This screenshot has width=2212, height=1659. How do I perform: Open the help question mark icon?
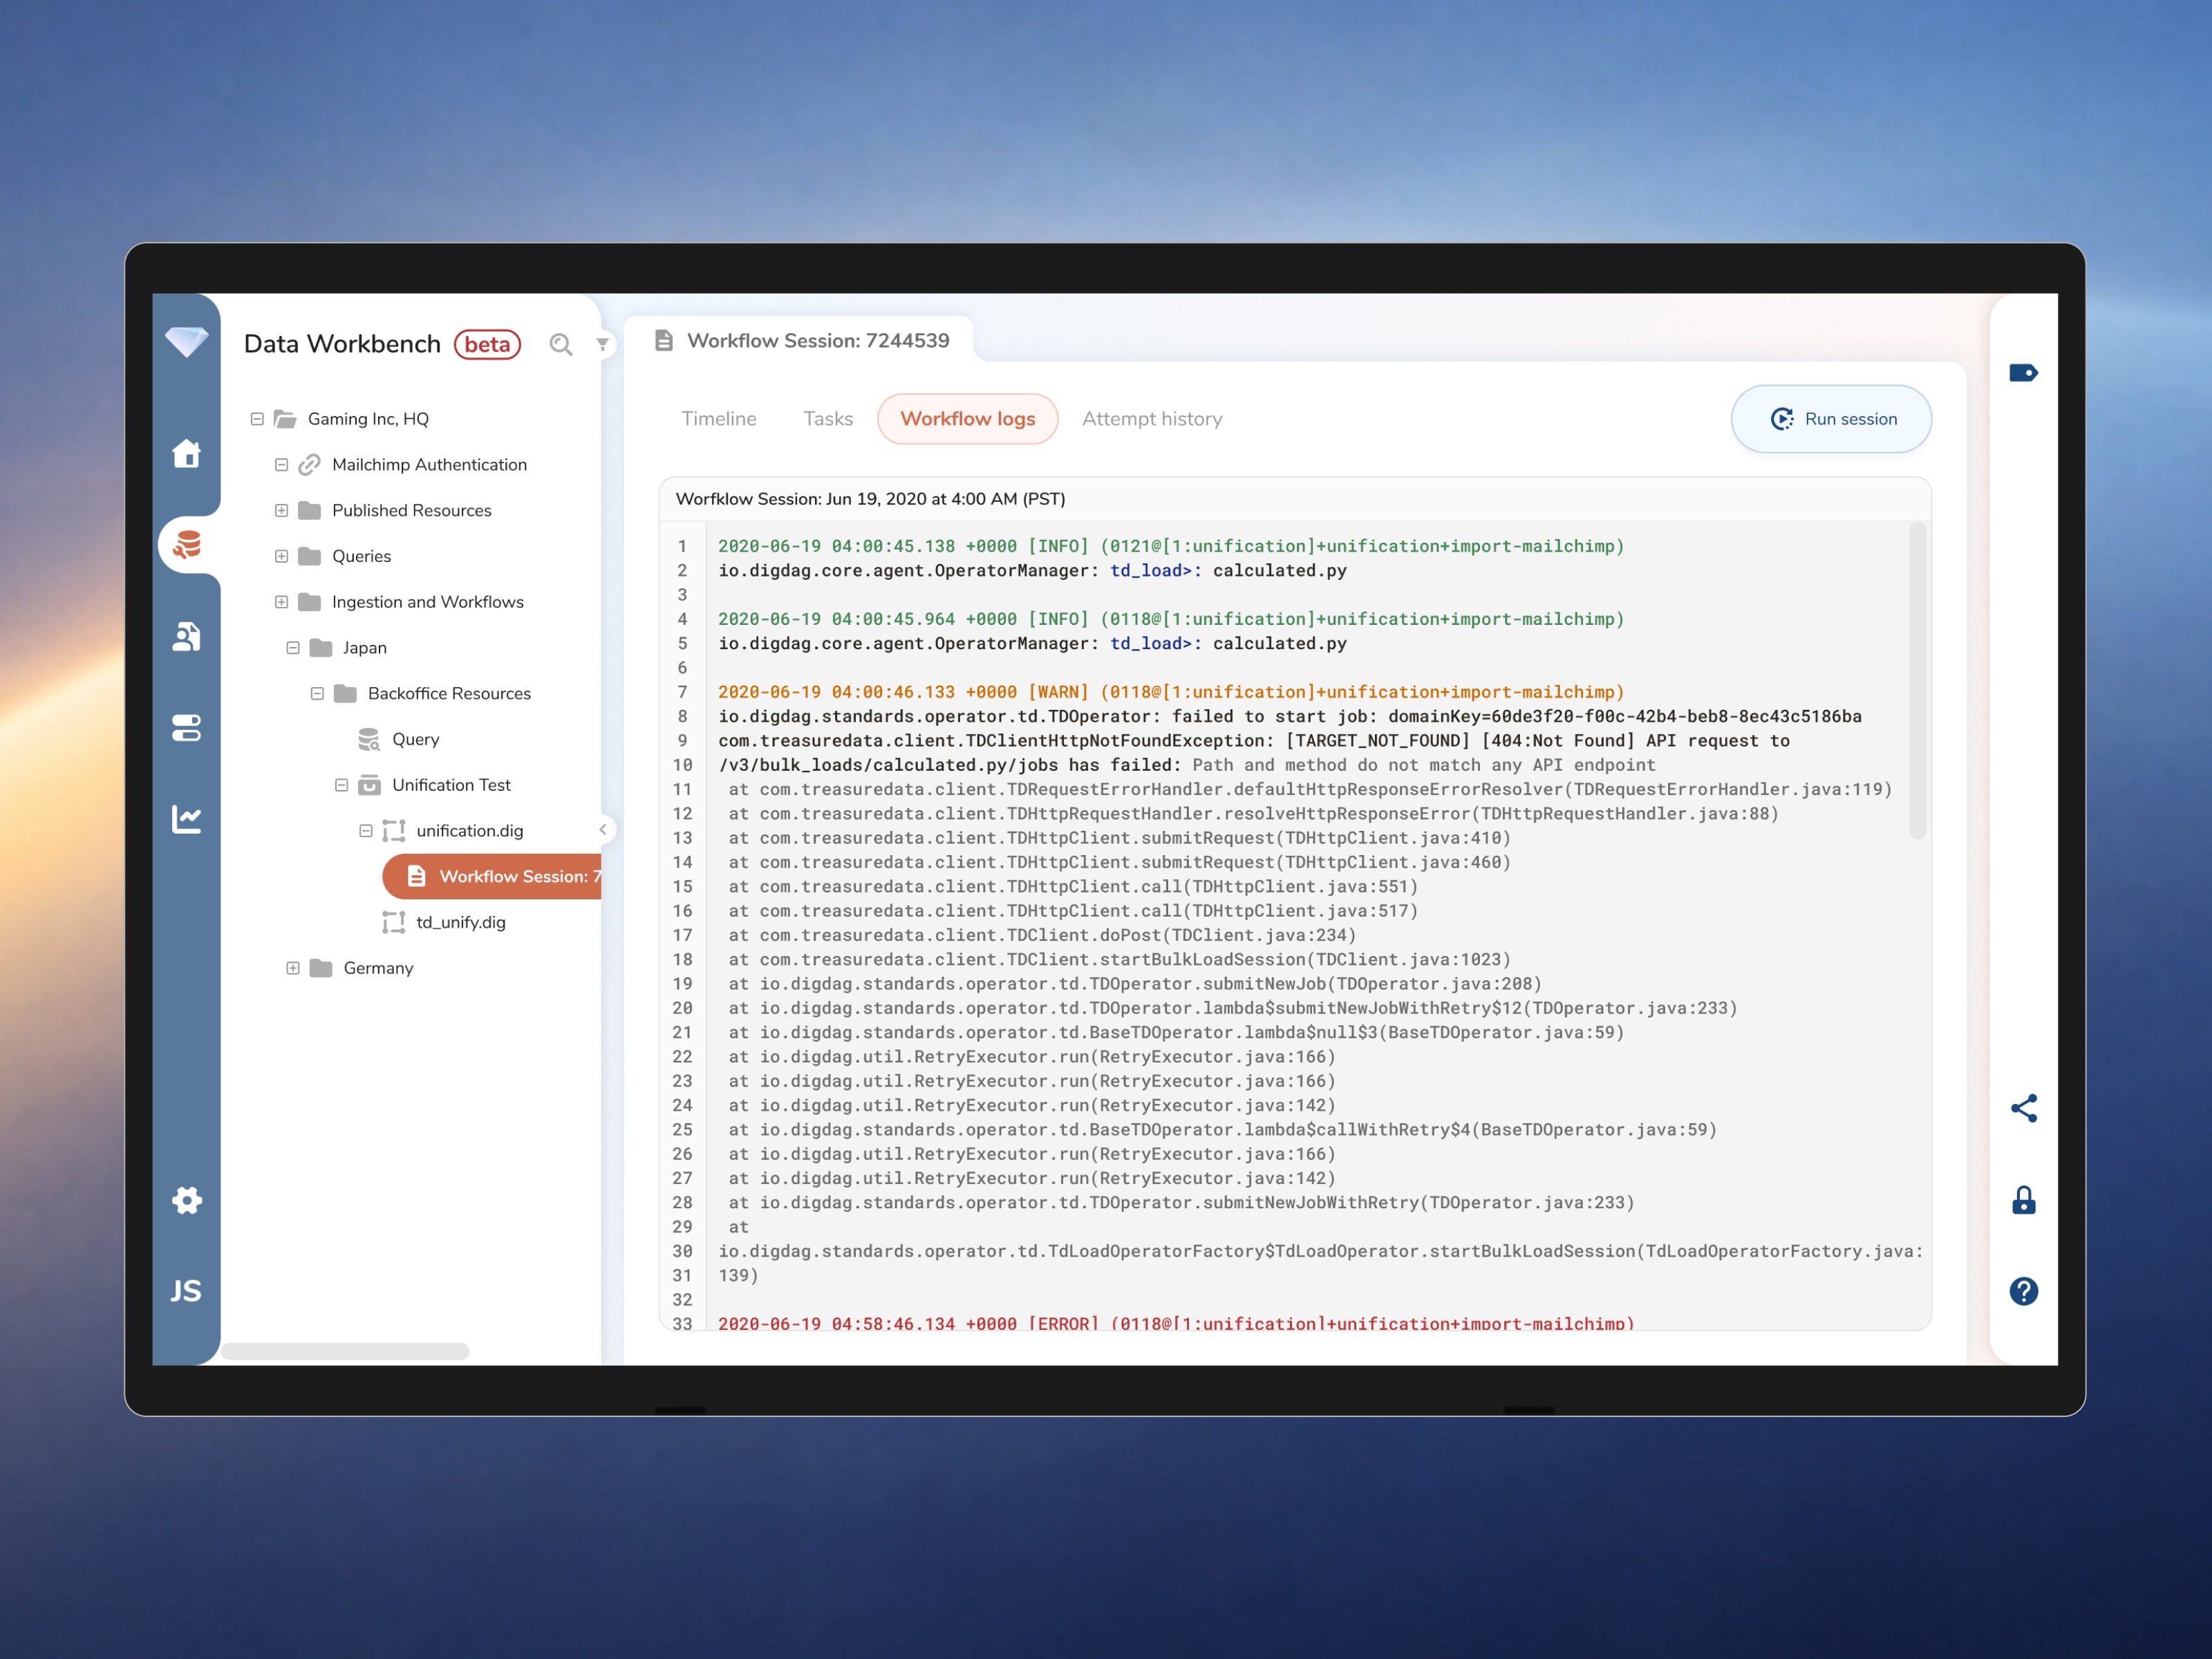[2023, 1291]
